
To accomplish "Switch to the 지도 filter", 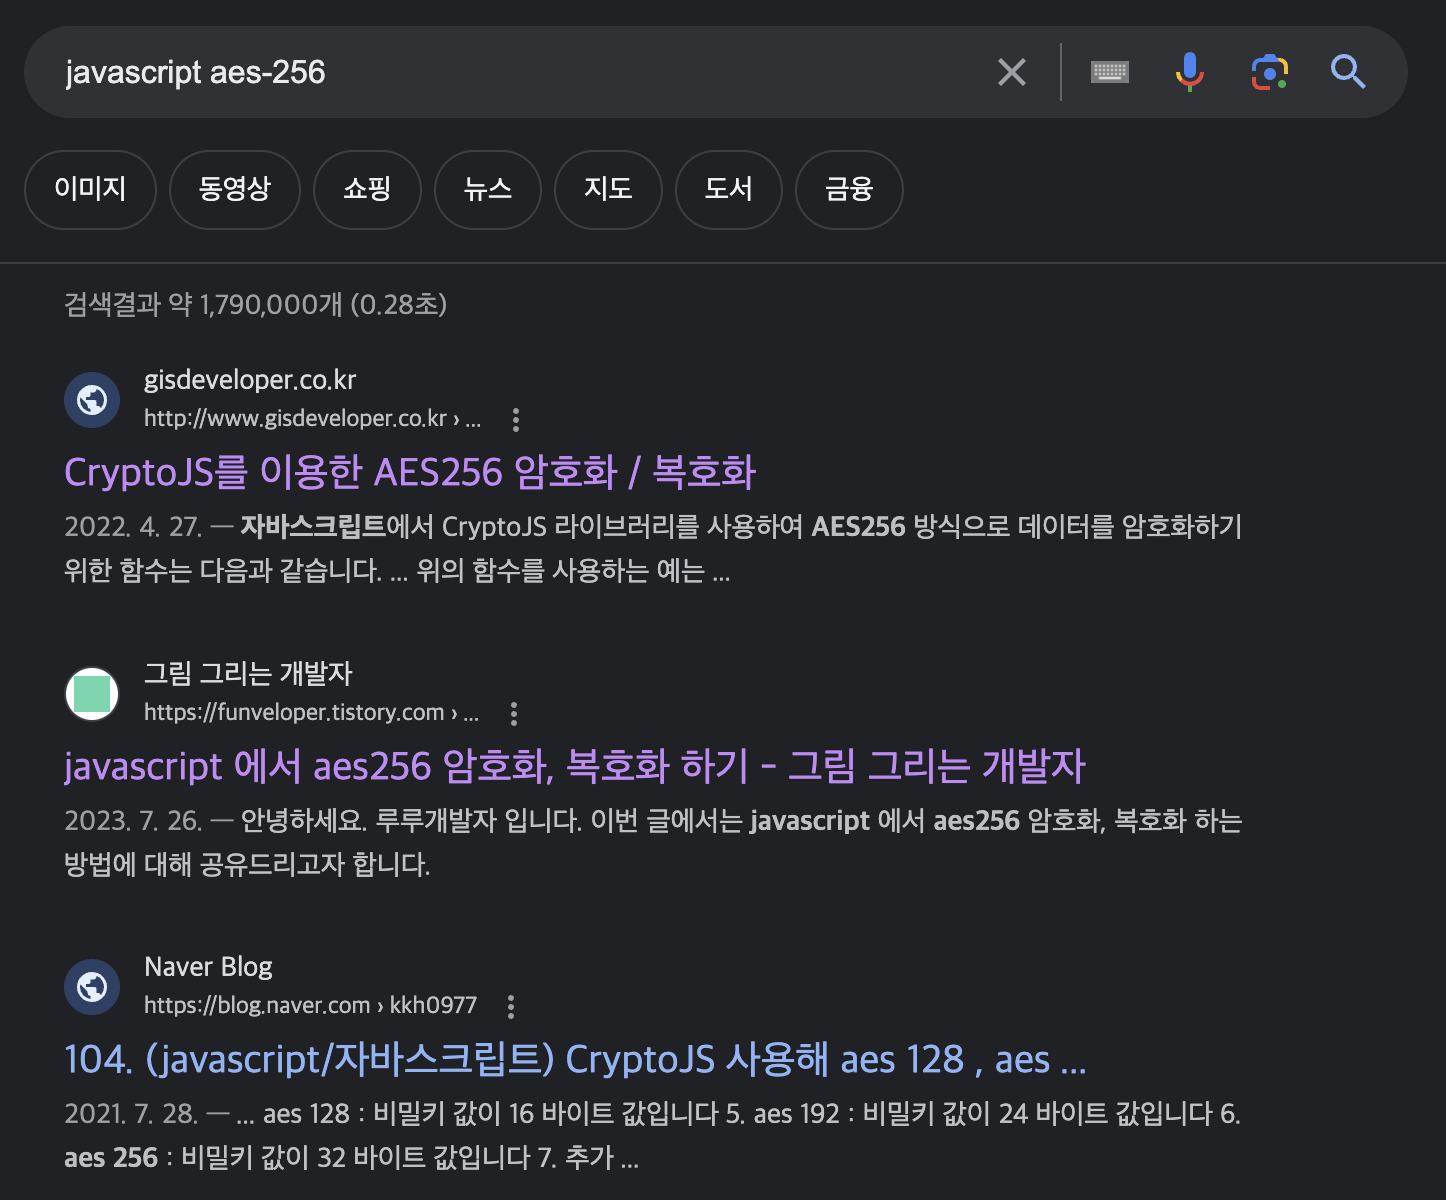I will point(608,190).
